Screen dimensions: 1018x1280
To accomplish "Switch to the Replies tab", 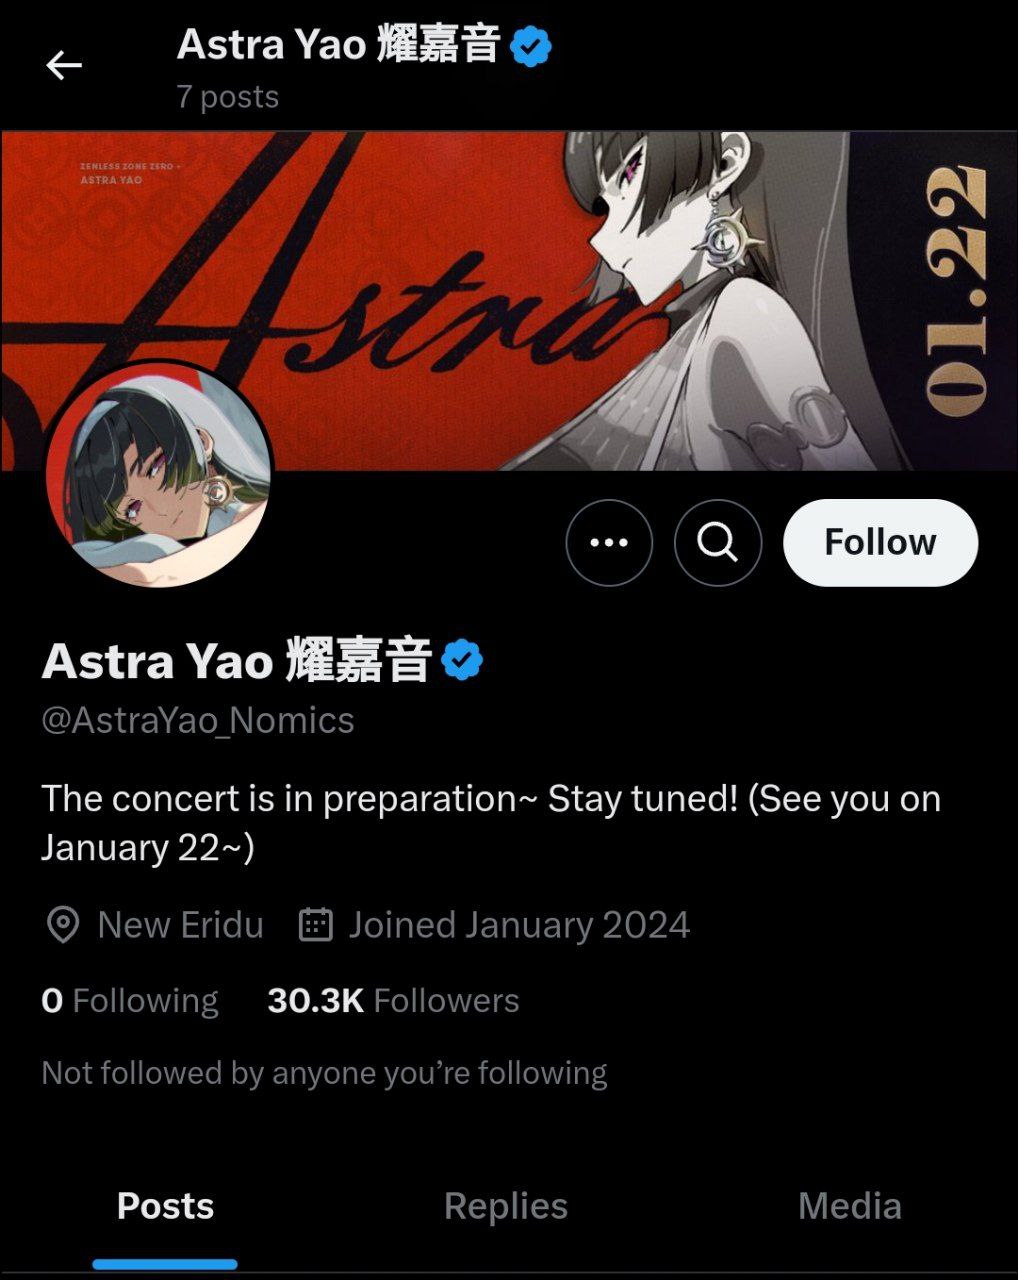I will tap(506, 1206).
